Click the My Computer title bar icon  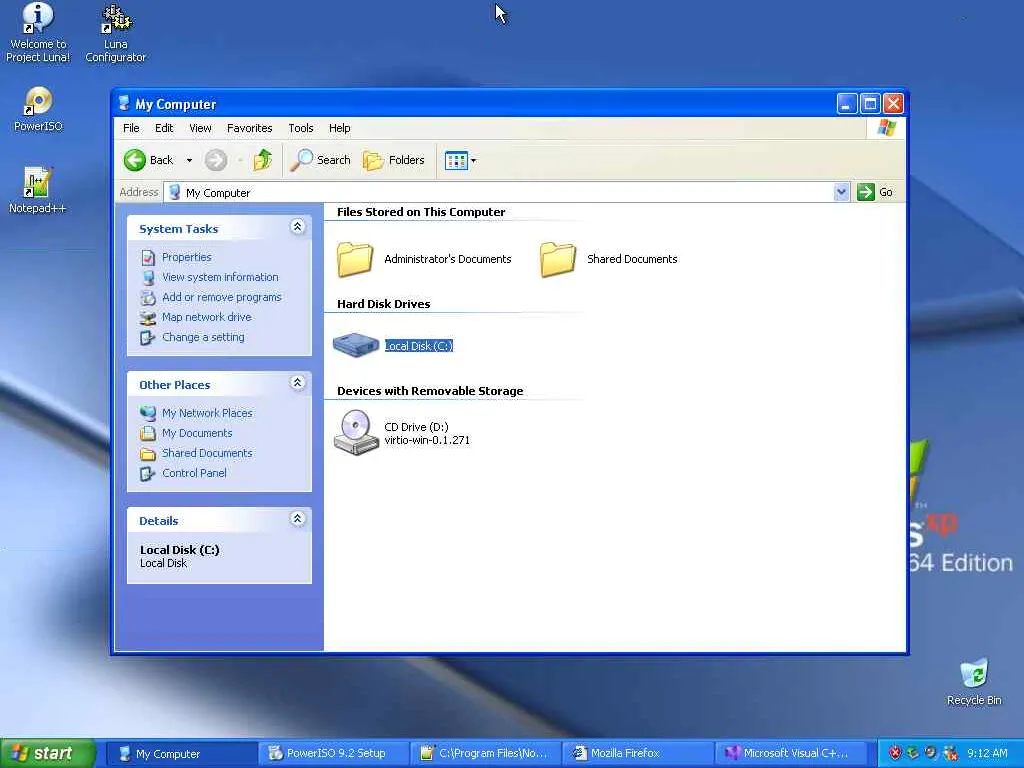(x=124, y=103)
